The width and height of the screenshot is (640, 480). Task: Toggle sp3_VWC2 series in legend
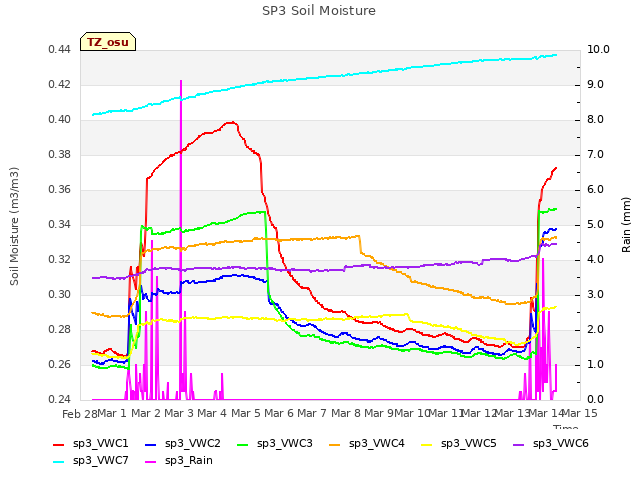(x=182, y=444)
